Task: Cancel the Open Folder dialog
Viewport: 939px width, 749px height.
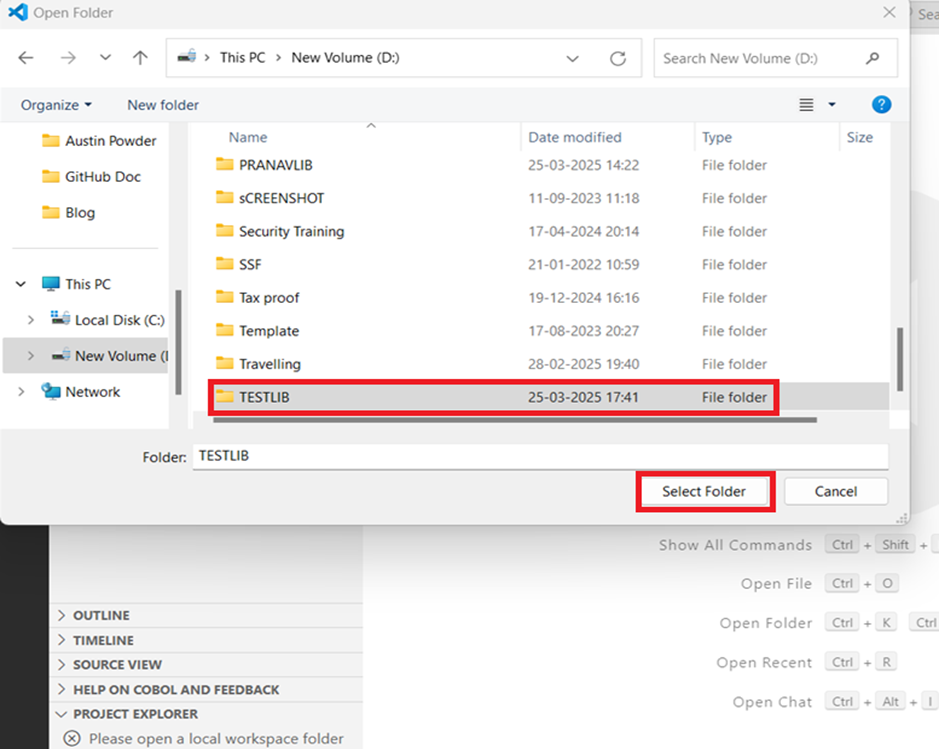Action: click(x=835, y=491)
